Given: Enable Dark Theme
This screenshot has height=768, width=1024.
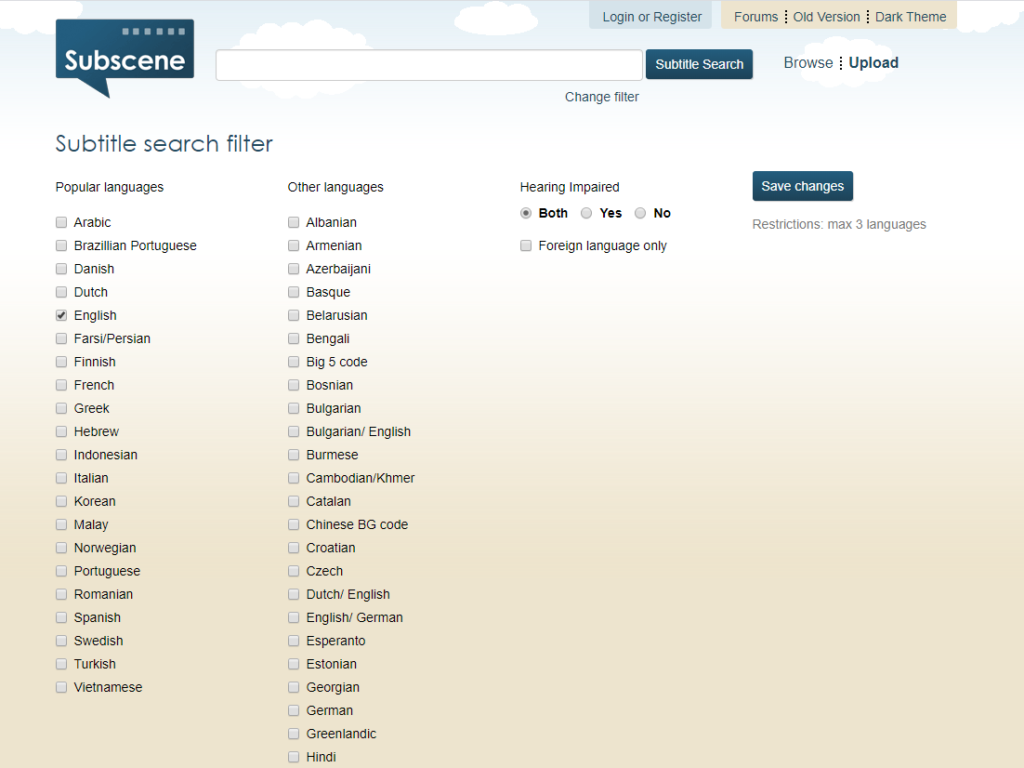Looking at the screenshot, I should coord(910,17).
